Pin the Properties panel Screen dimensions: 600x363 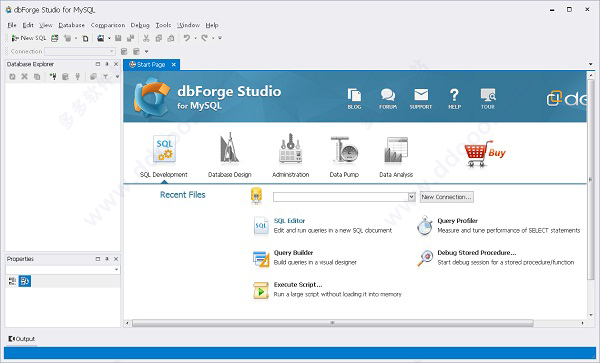coord(107,259)
